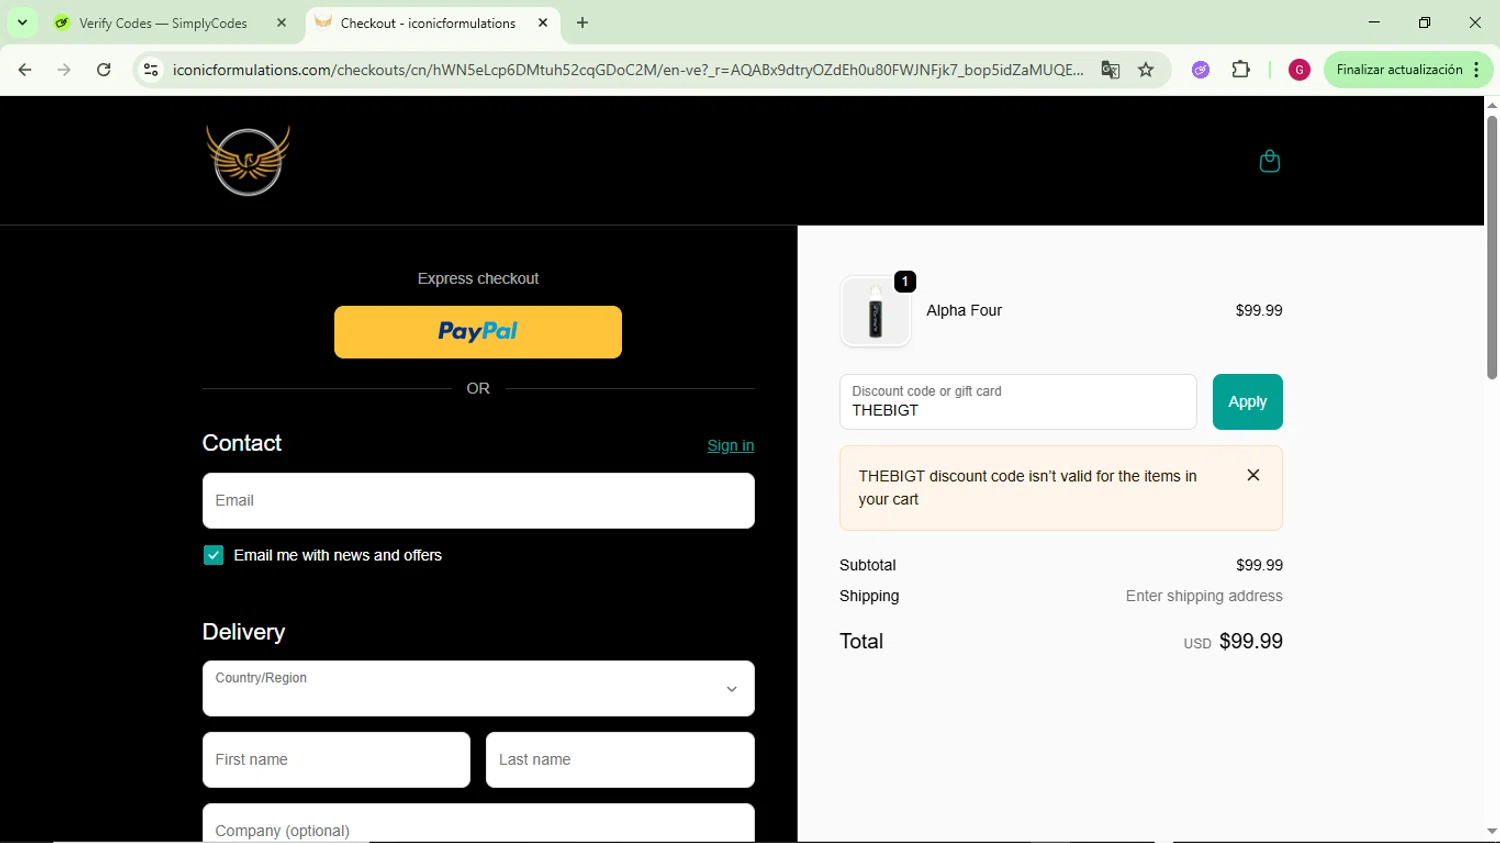Open the Extensions puzzle icon
The image size is (1500, 843).
[x=1241, y=70]
